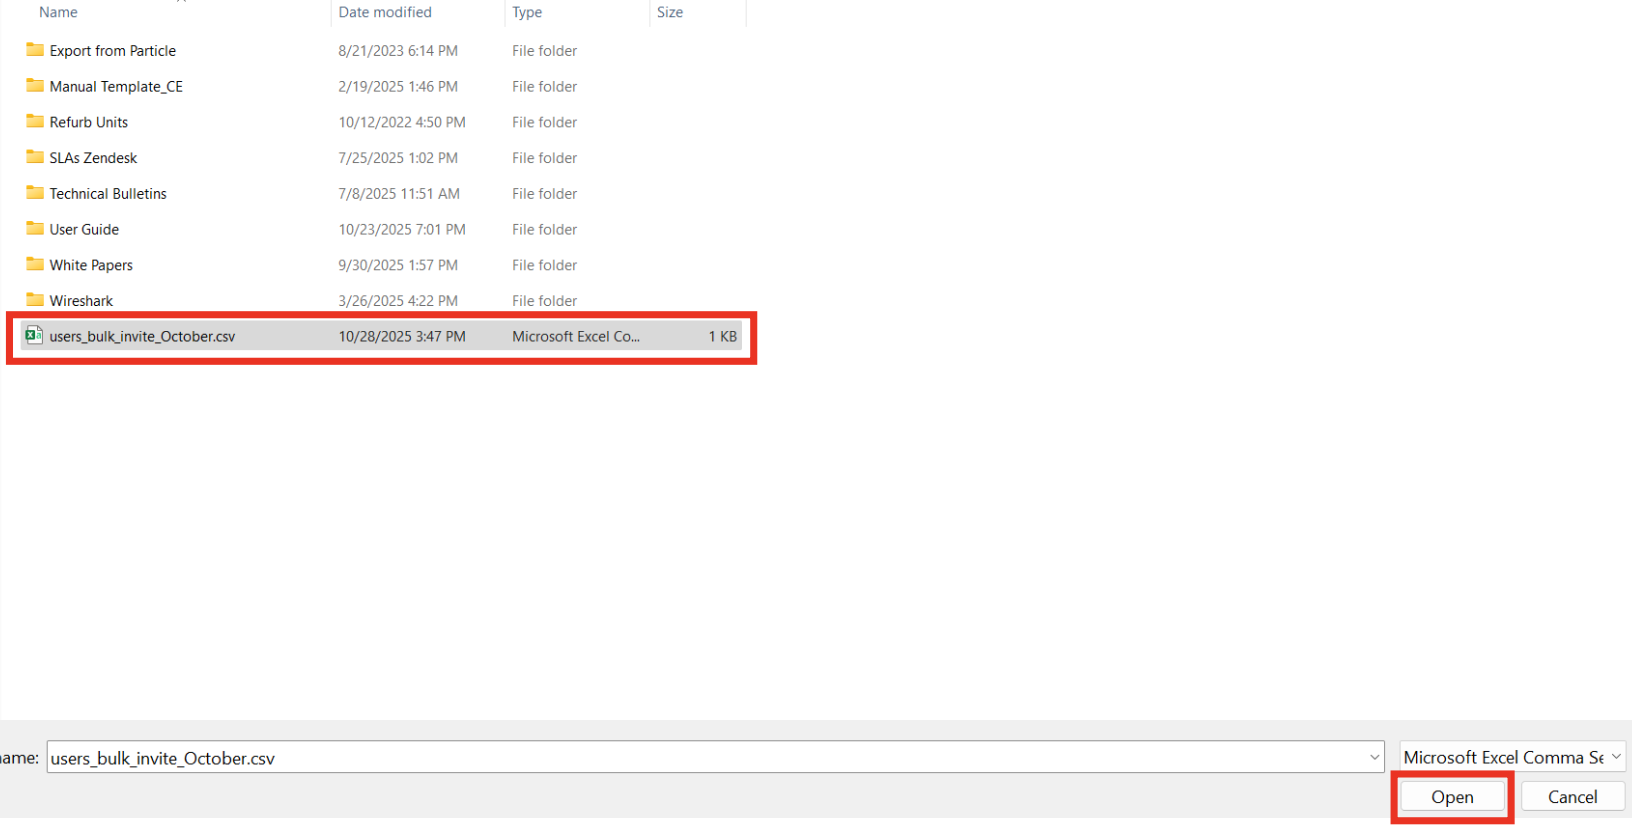This screenshot has width=1634, height=828.
Task: Select the file users_bulk_invite_October.csv
Action: click(381, 337)
